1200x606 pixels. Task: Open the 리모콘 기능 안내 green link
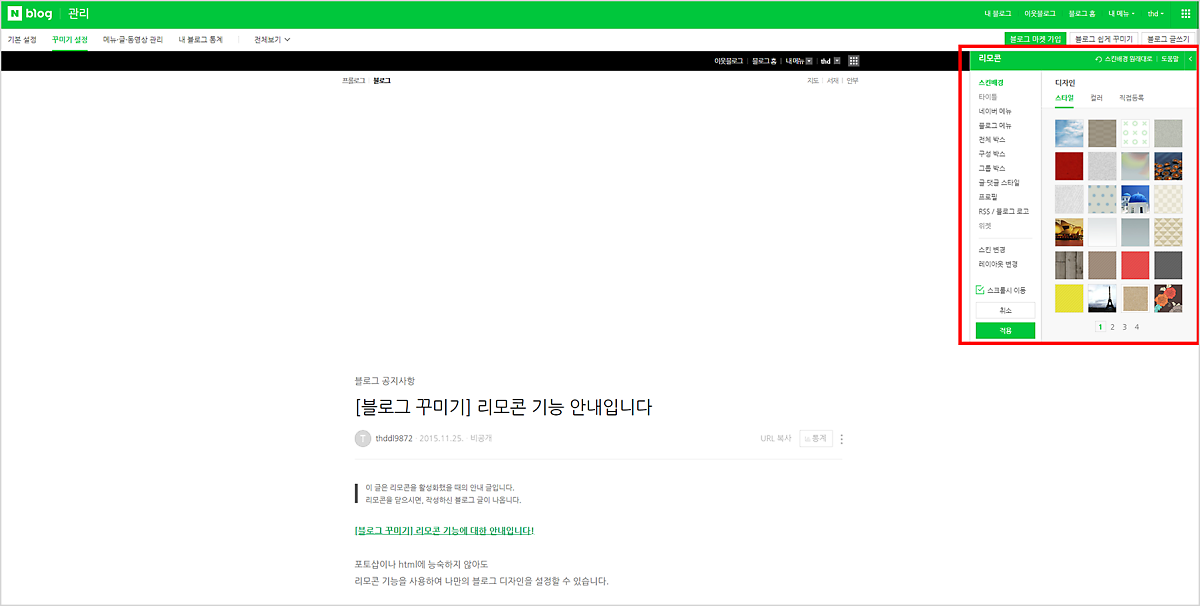(x=444, y=530)
